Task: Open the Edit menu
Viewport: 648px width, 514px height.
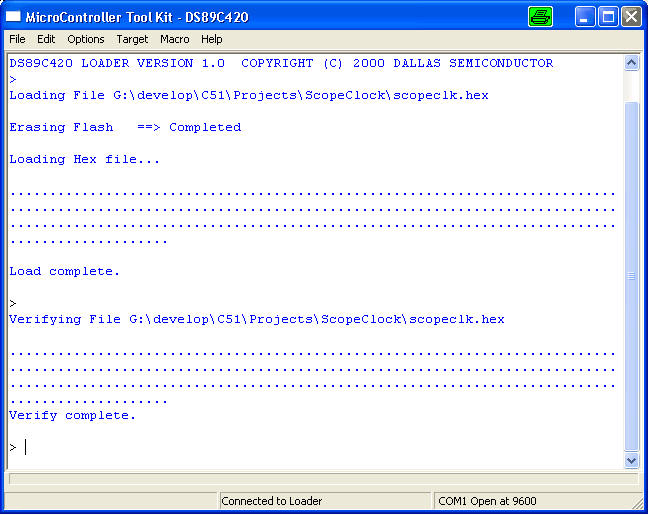Action: point(46,39)
